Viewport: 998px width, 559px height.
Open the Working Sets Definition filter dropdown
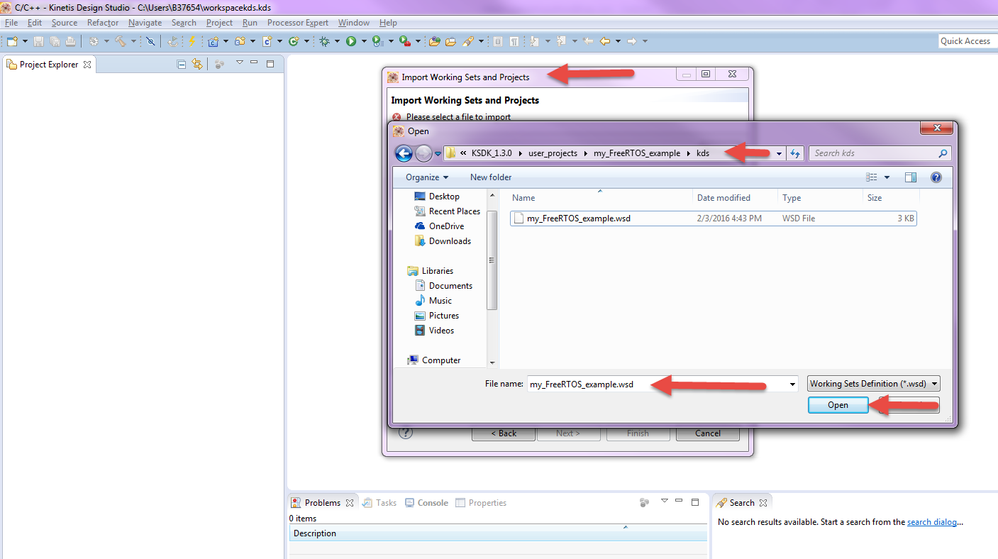tap(873, 384)
